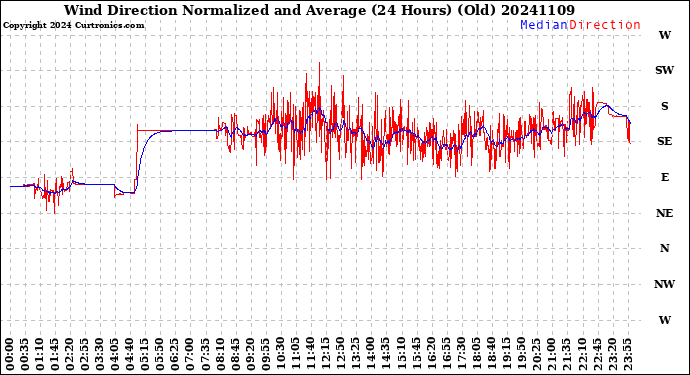
Task: Click the 'S' direction axis label
Action: point(664,106)
